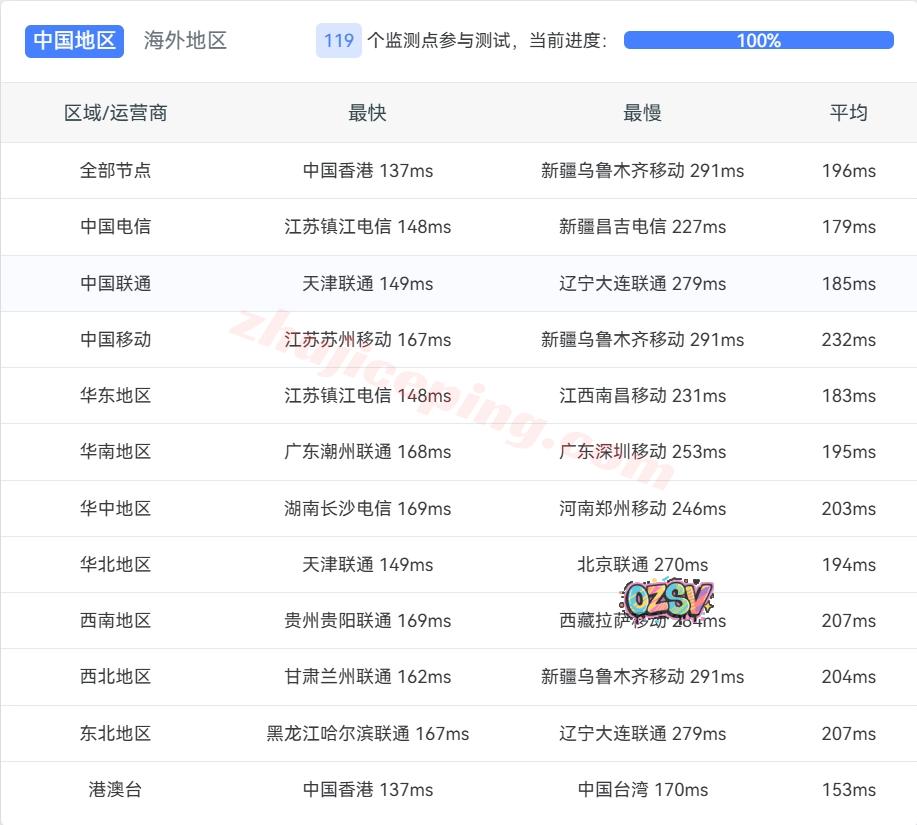
Task: Switch to the 中国地区 tab
Action: coord(74,41)
